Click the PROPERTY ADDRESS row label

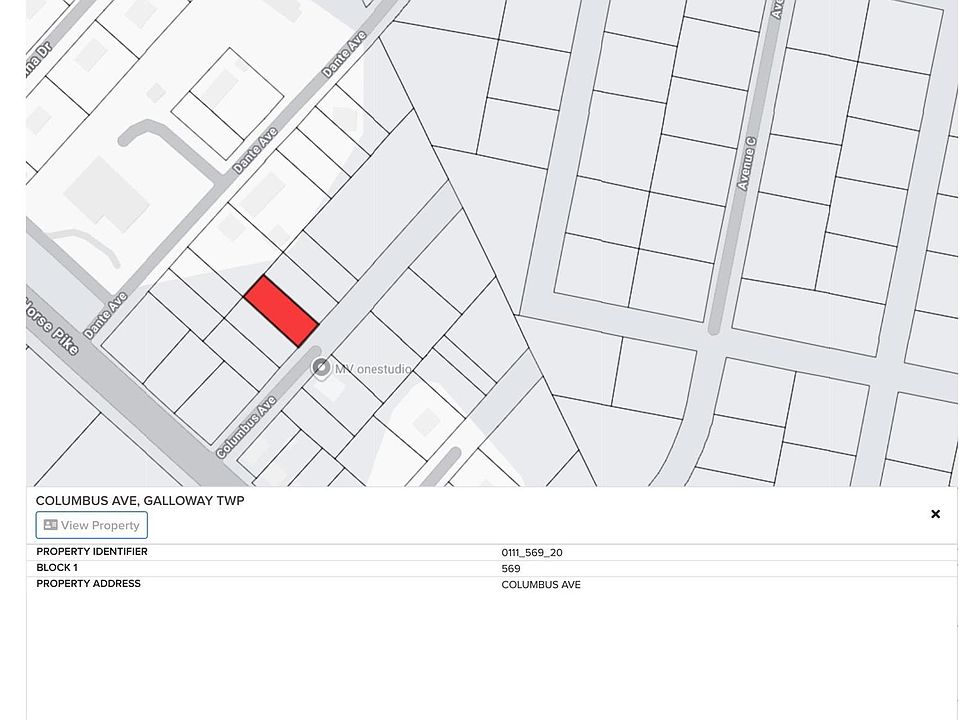pos(88,584)
